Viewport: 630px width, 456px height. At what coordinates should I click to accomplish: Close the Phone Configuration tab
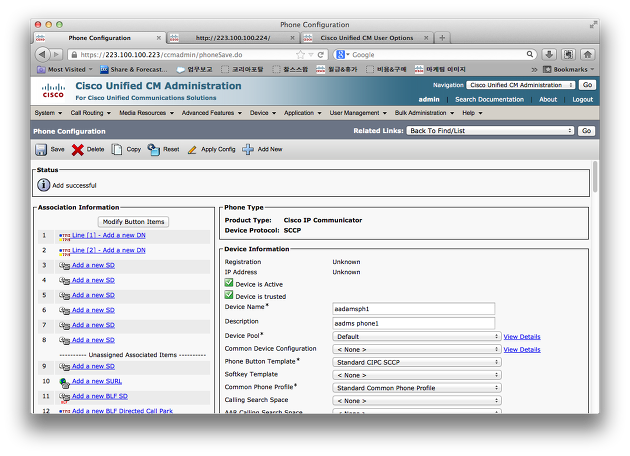coord(159,38)
